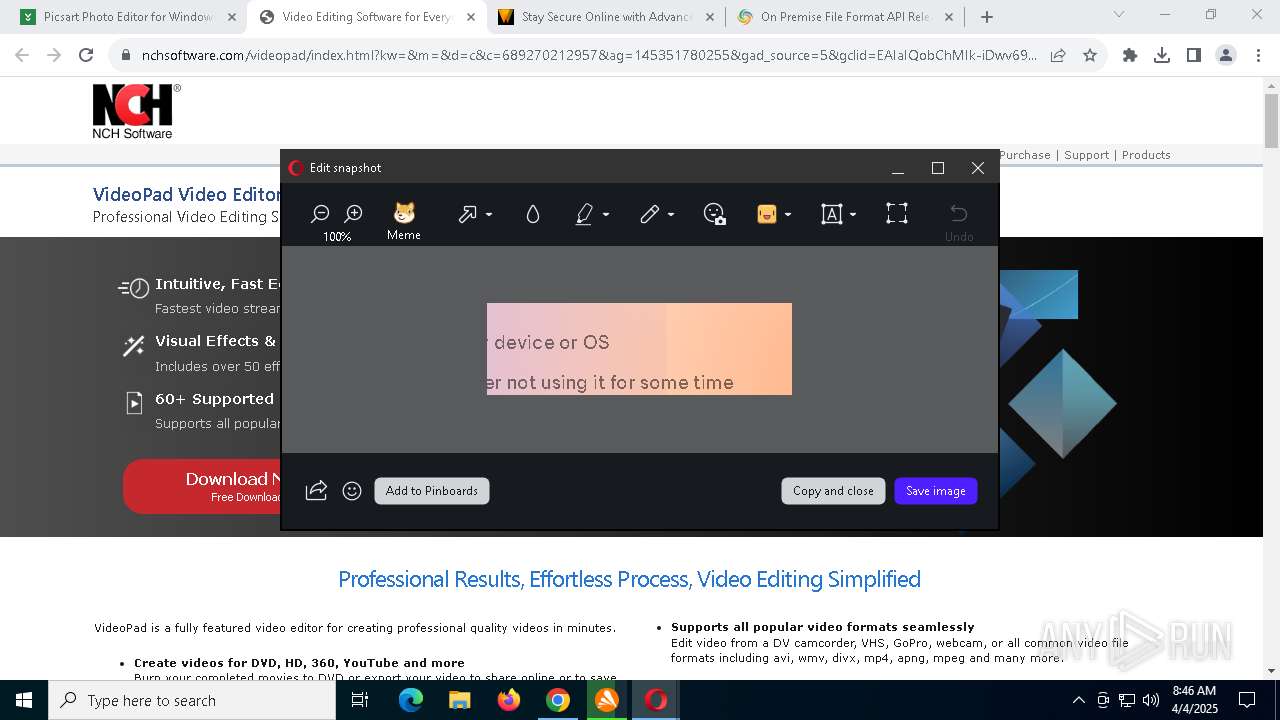Open browser downloads
1280x720 pixels.
coord(1162,56)
